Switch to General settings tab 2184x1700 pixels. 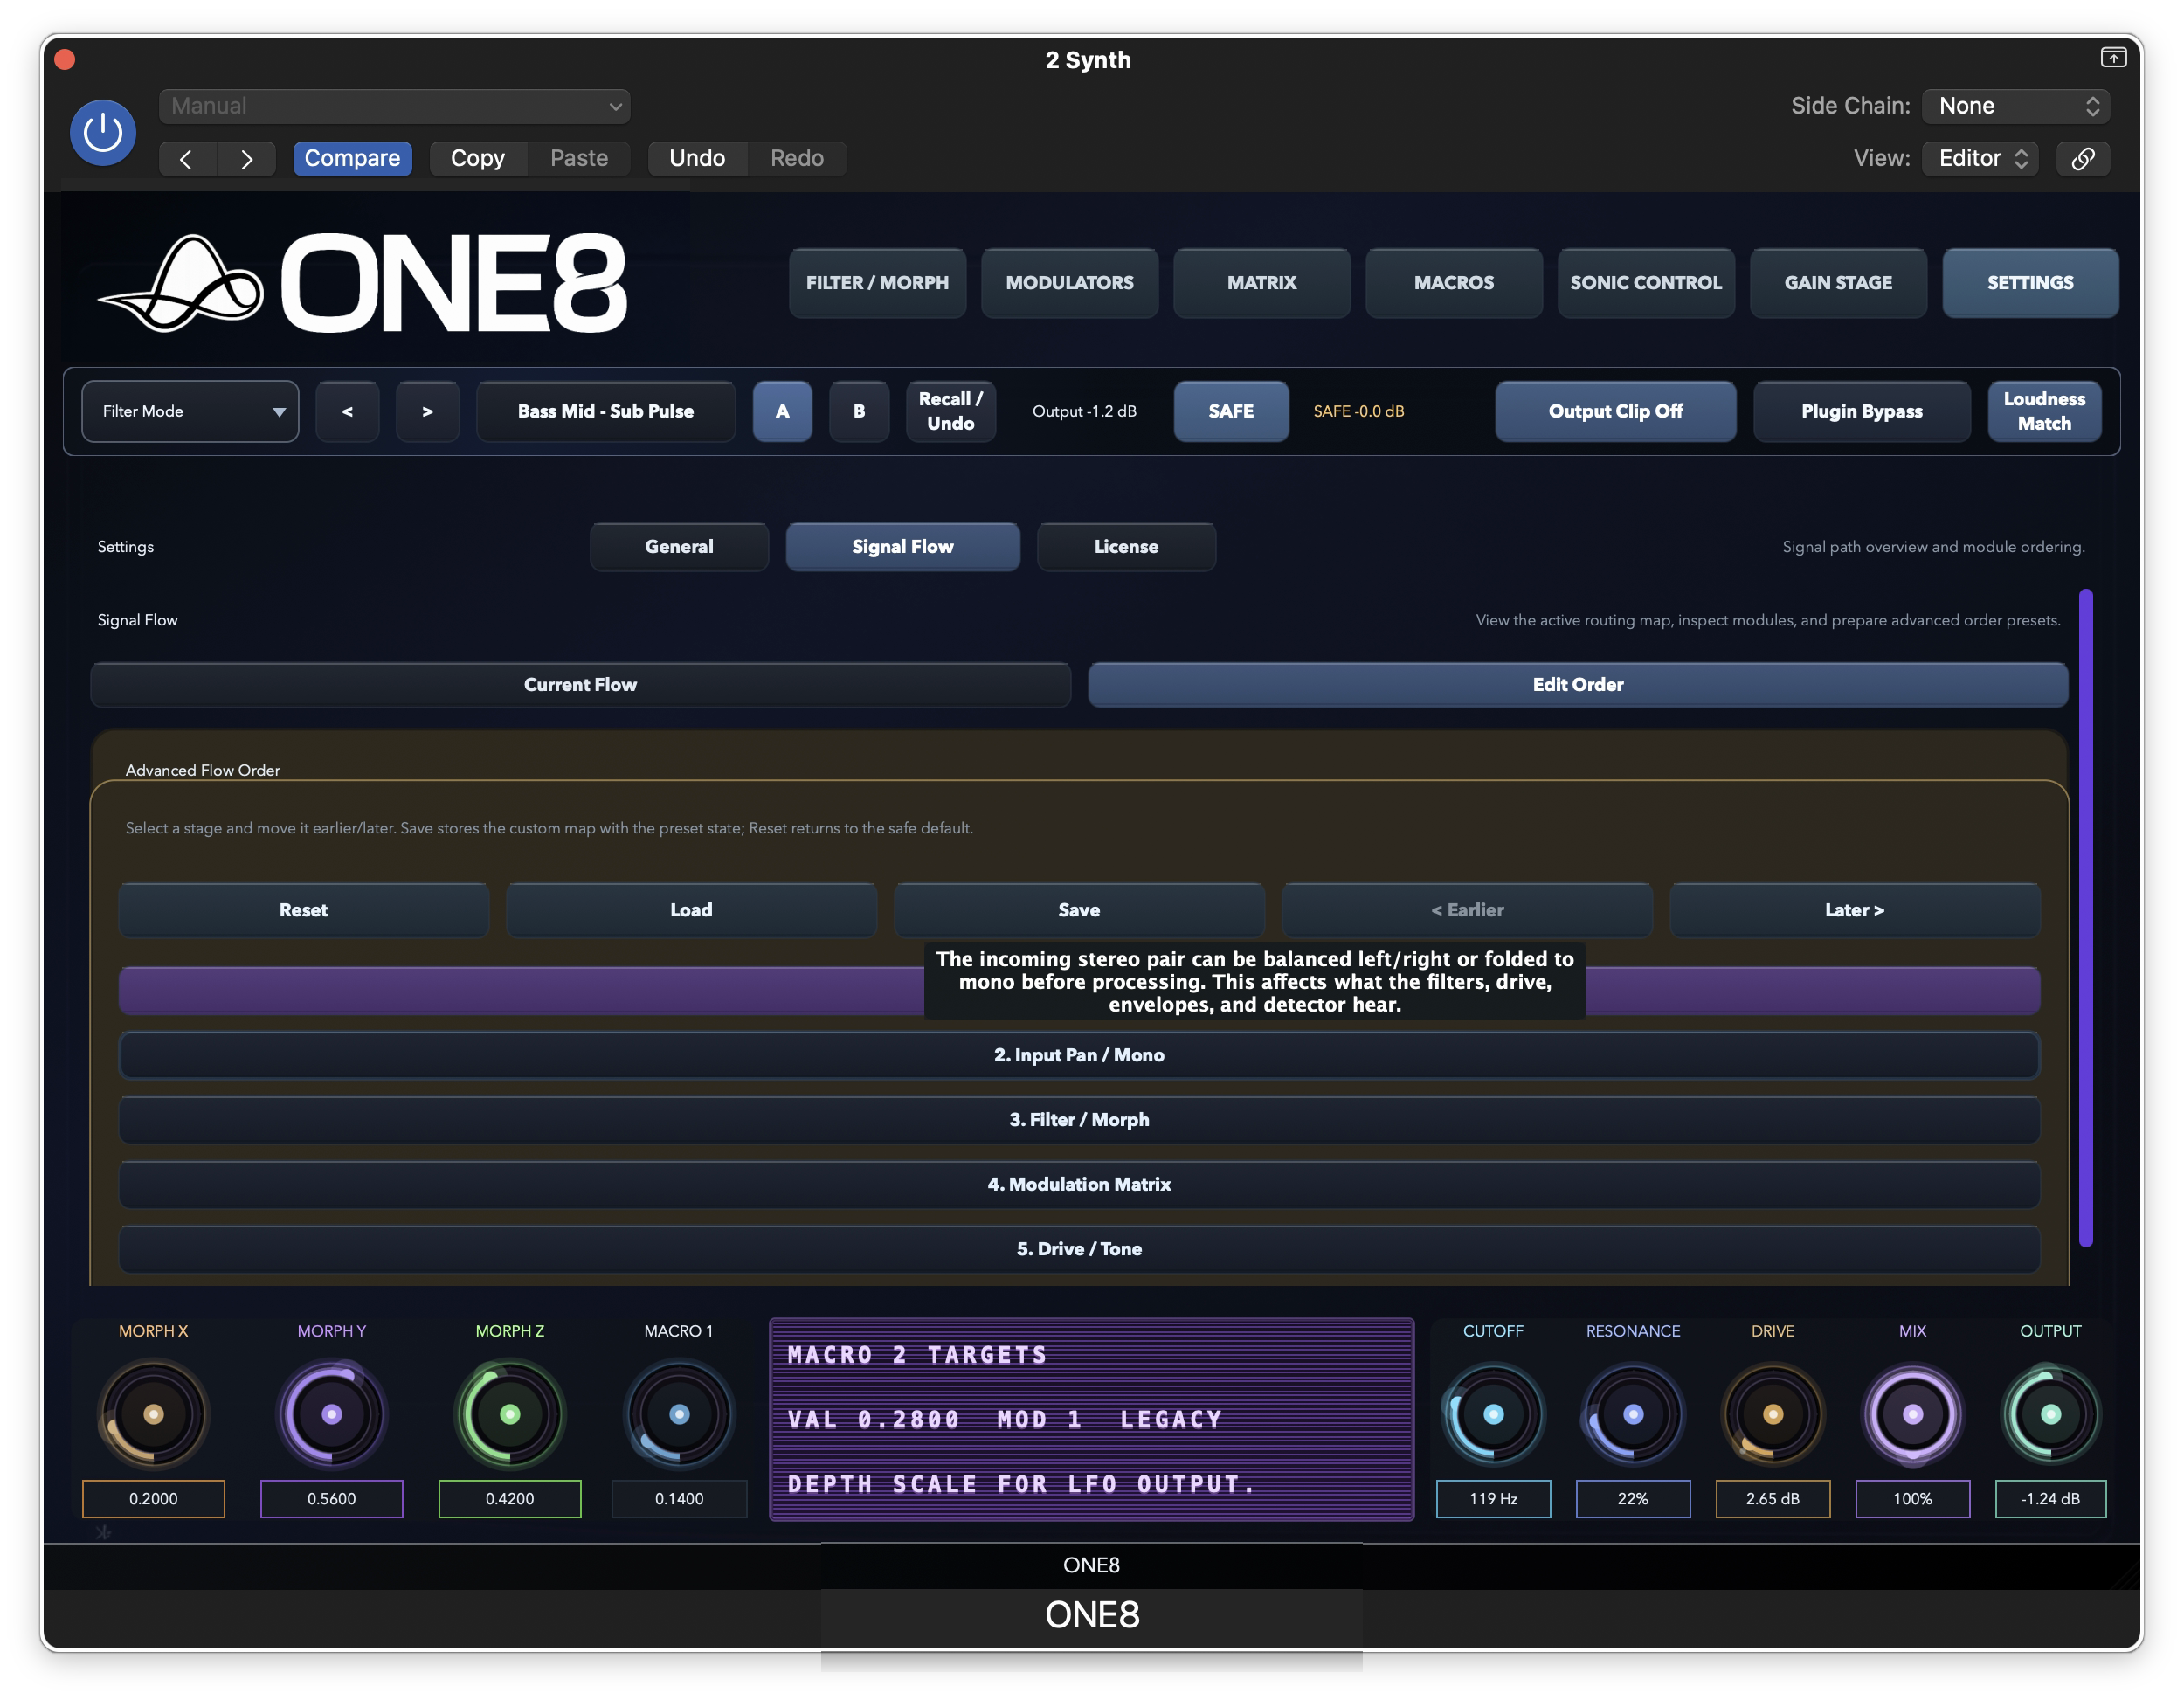click(679, 547)
